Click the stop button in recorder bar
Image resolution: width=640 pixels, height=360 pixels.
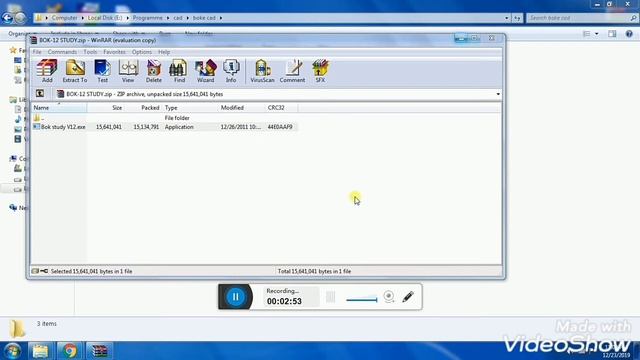pyautogui.click(x=331, y=297)
